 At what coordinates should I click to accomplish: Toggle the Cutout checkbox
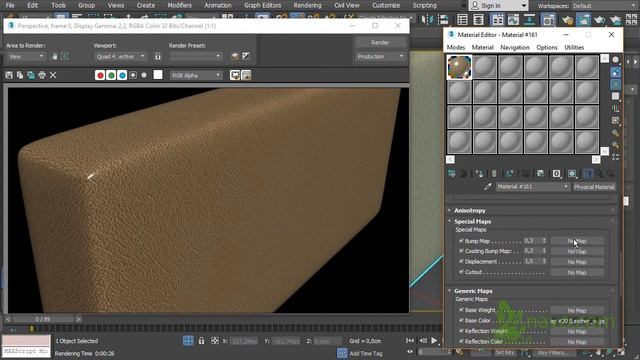[x=461, y=272]
